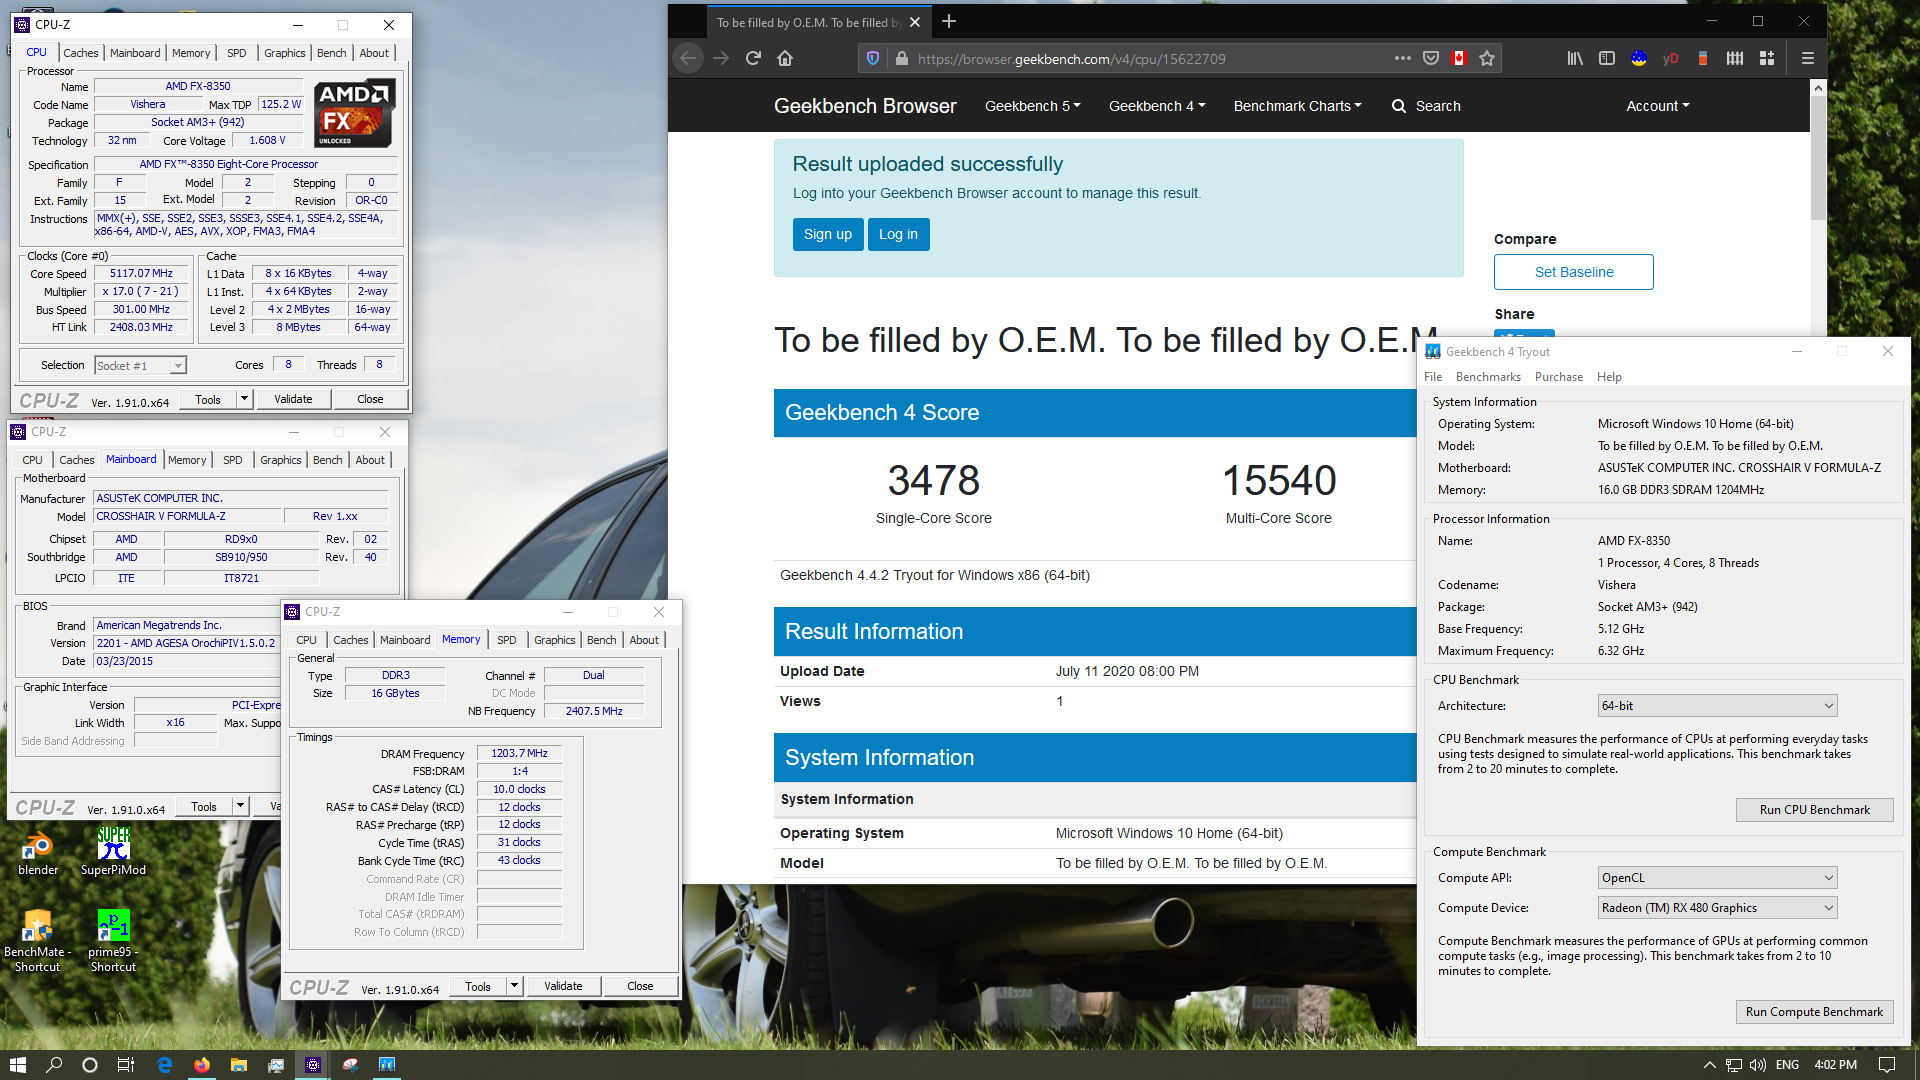This screenshot has width=1920, height=1080.
Task: Open page actions three-dot menu
Action: click(1403, 58)
